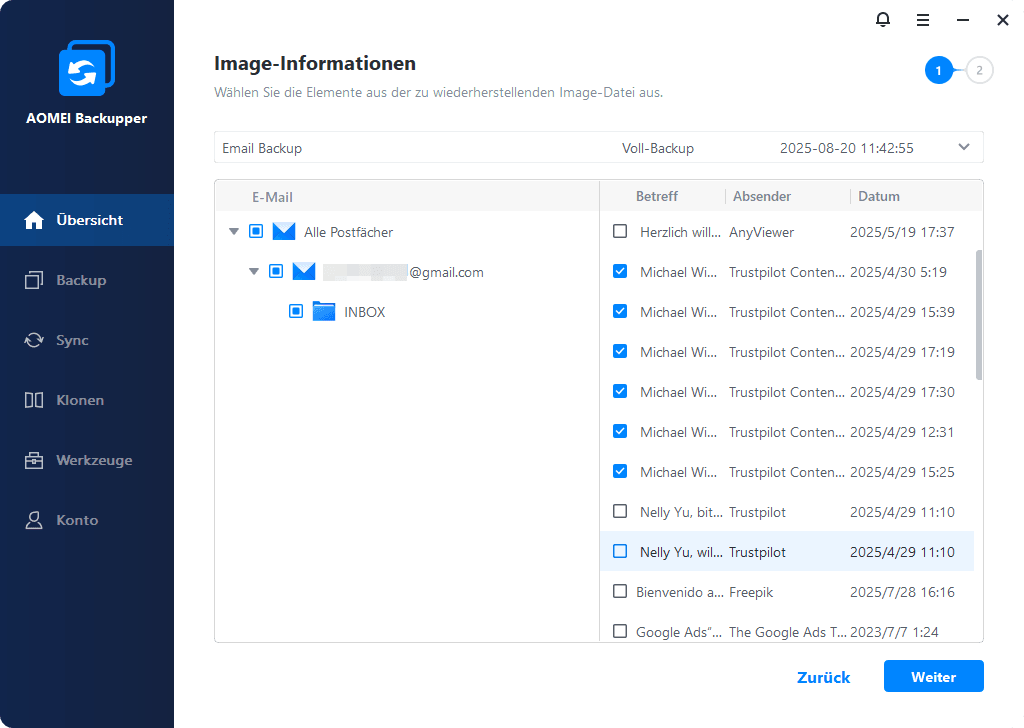The image size is (1024, 728).
Task: Uncheck the Michael Wi... email from 15:39
Action: click(x=620, y=311)
